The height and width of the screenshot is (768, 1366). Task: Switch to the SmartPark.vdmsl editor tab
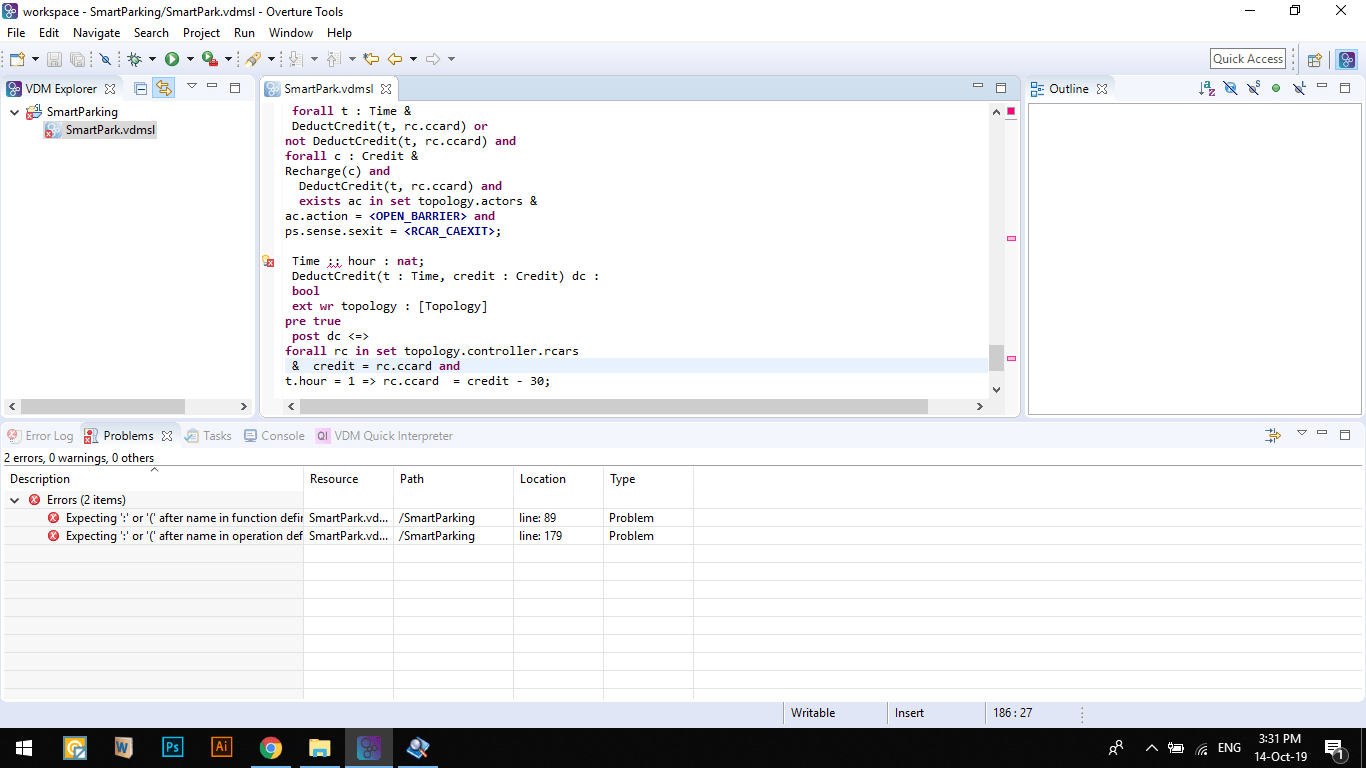pos(328,89)
